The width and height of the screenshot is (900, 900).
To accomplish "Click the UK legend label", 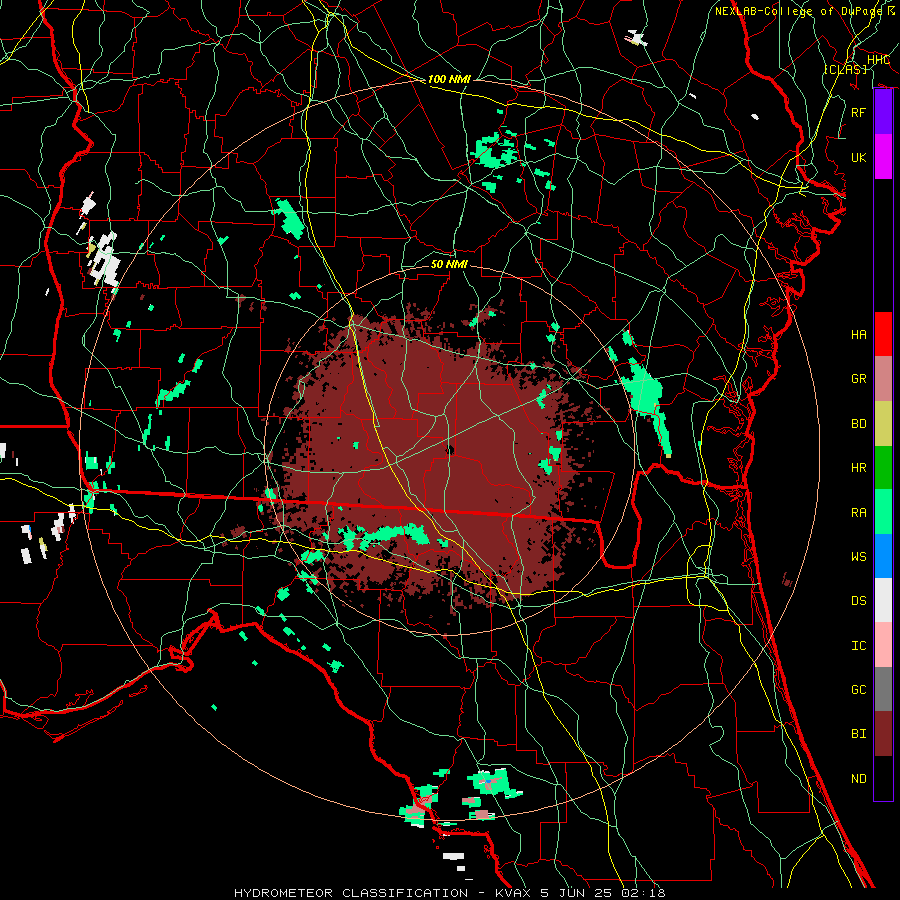I will [859, 157].
